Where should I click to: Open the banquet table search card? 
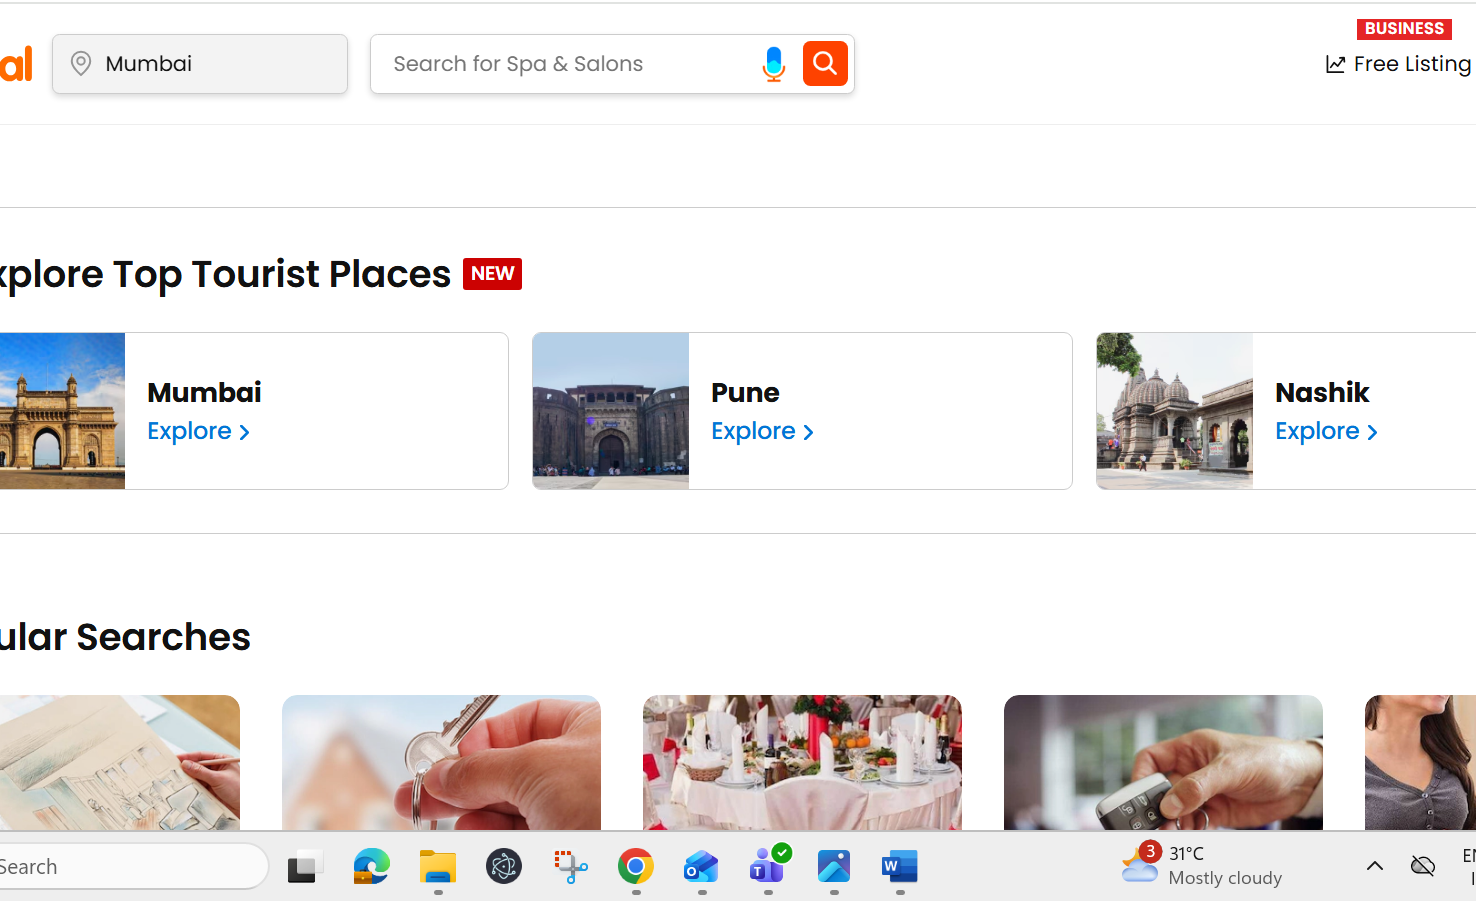pos(802,763)
